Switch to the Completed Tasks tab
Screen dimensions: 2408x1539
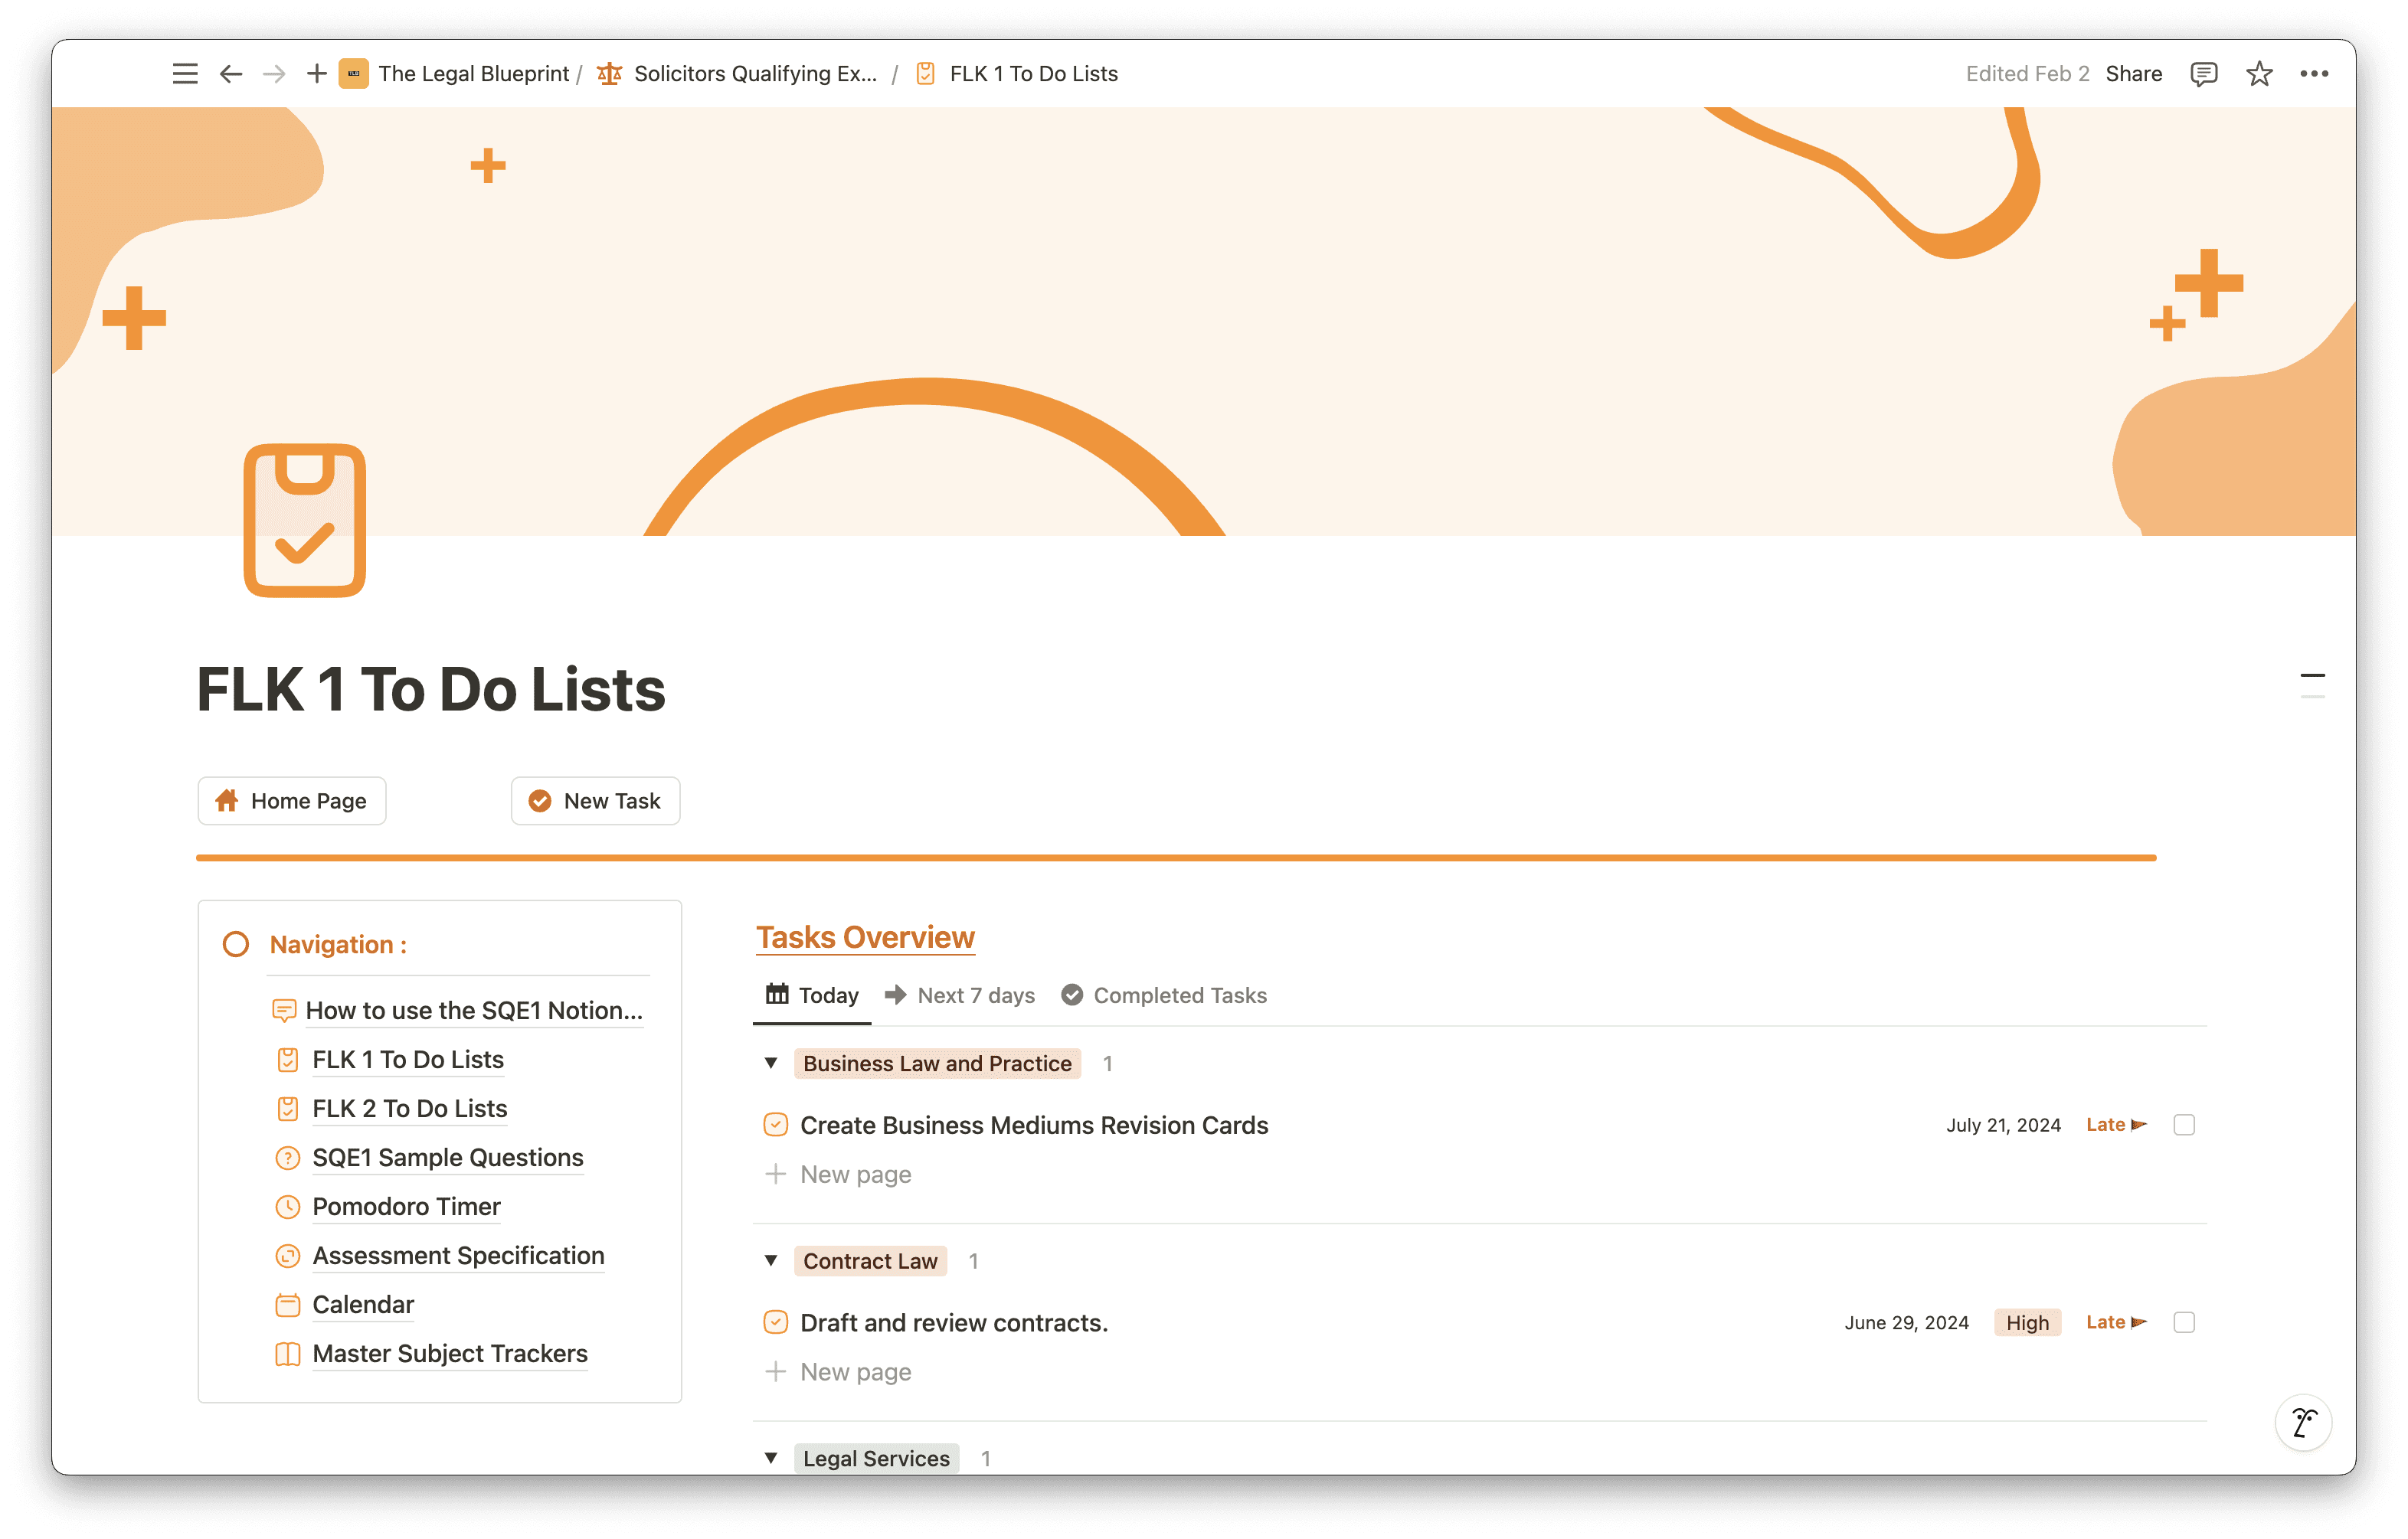(x=1164, y=995)
